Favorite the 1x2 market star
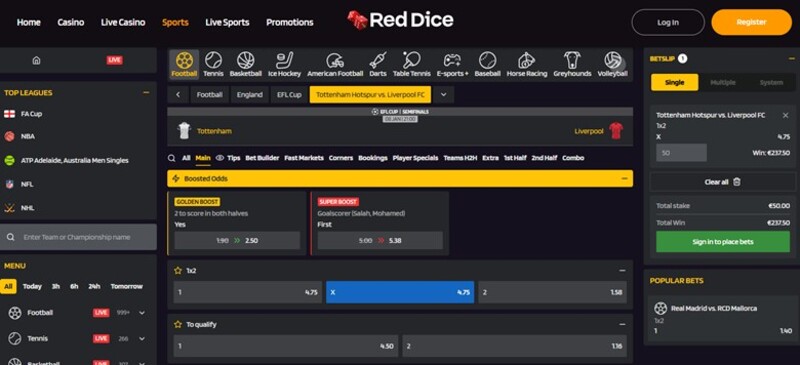800x365 pixels. click(x=178, y=271)
